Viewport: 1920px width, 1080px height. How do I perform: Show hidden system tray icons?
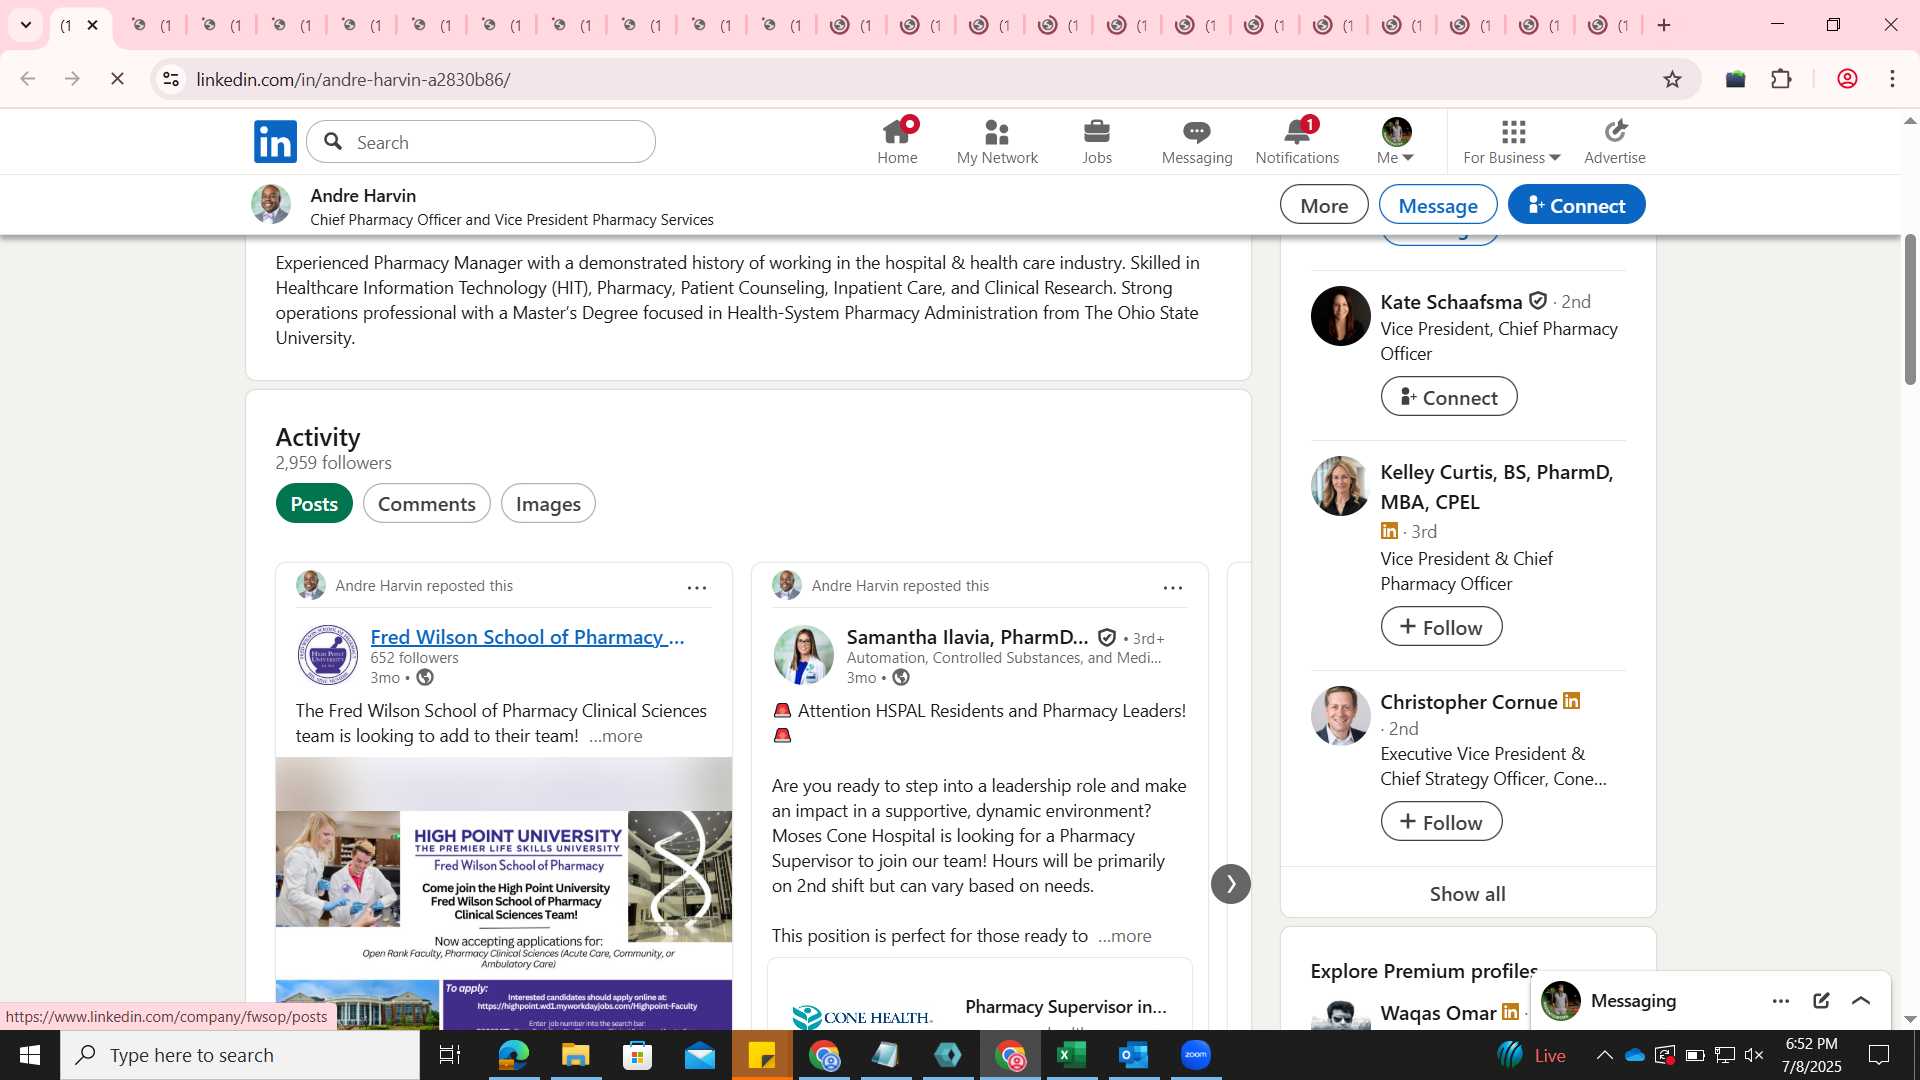coord(1604,1055)
